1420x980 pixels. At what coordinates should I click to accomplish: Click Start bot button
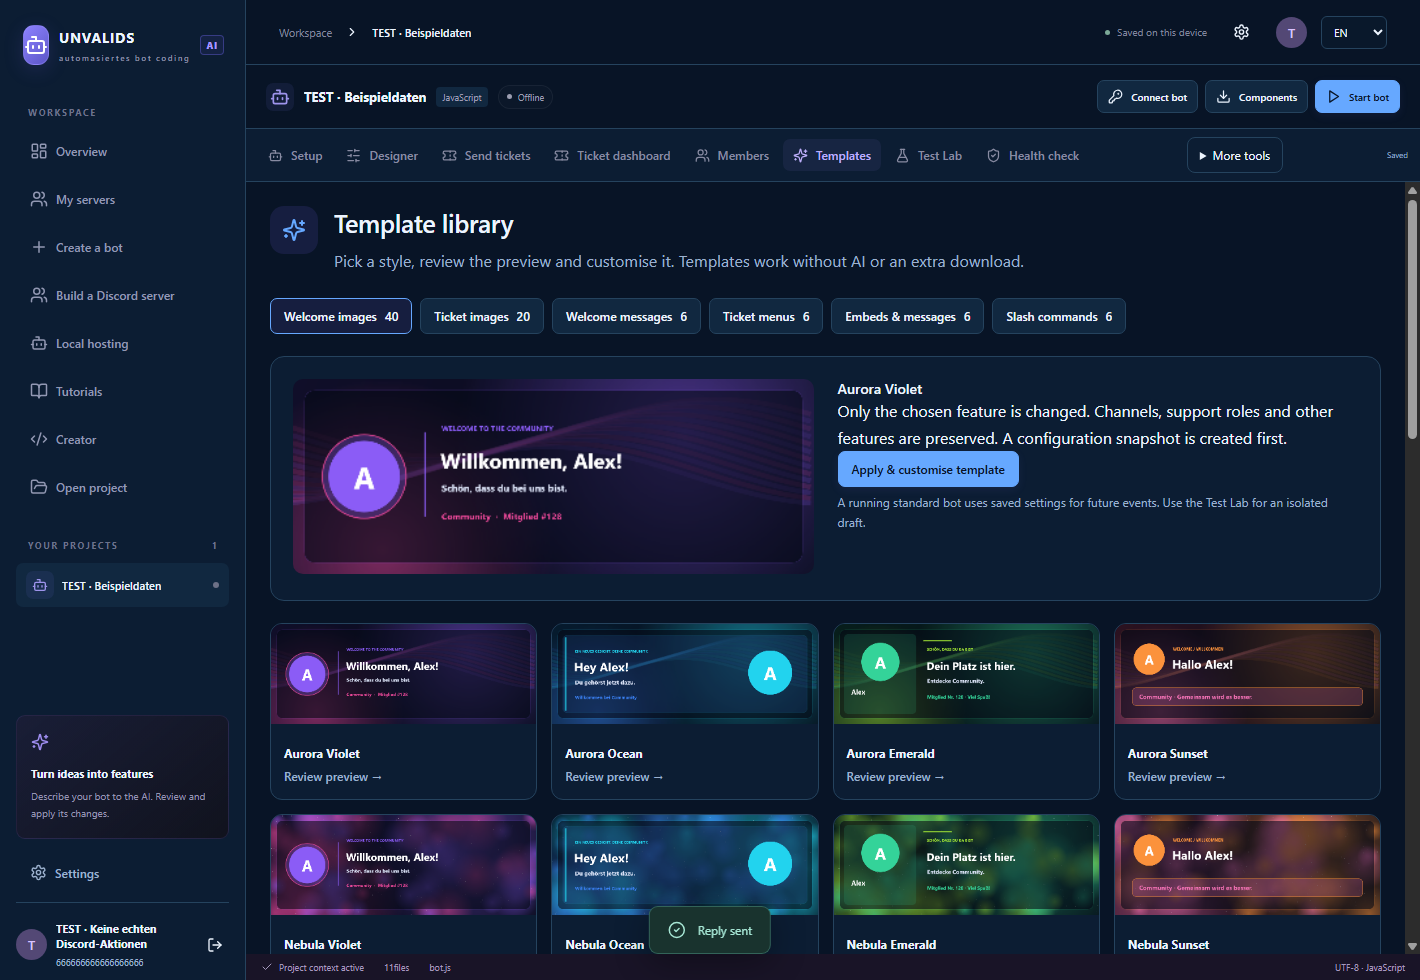(1357, 97)
